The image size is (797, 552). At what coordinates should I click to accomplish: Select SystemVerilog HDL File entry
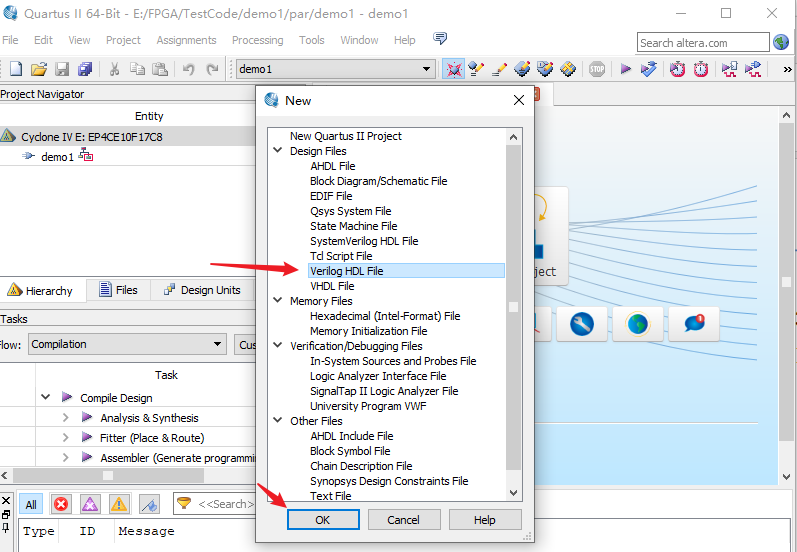(364, 241)
